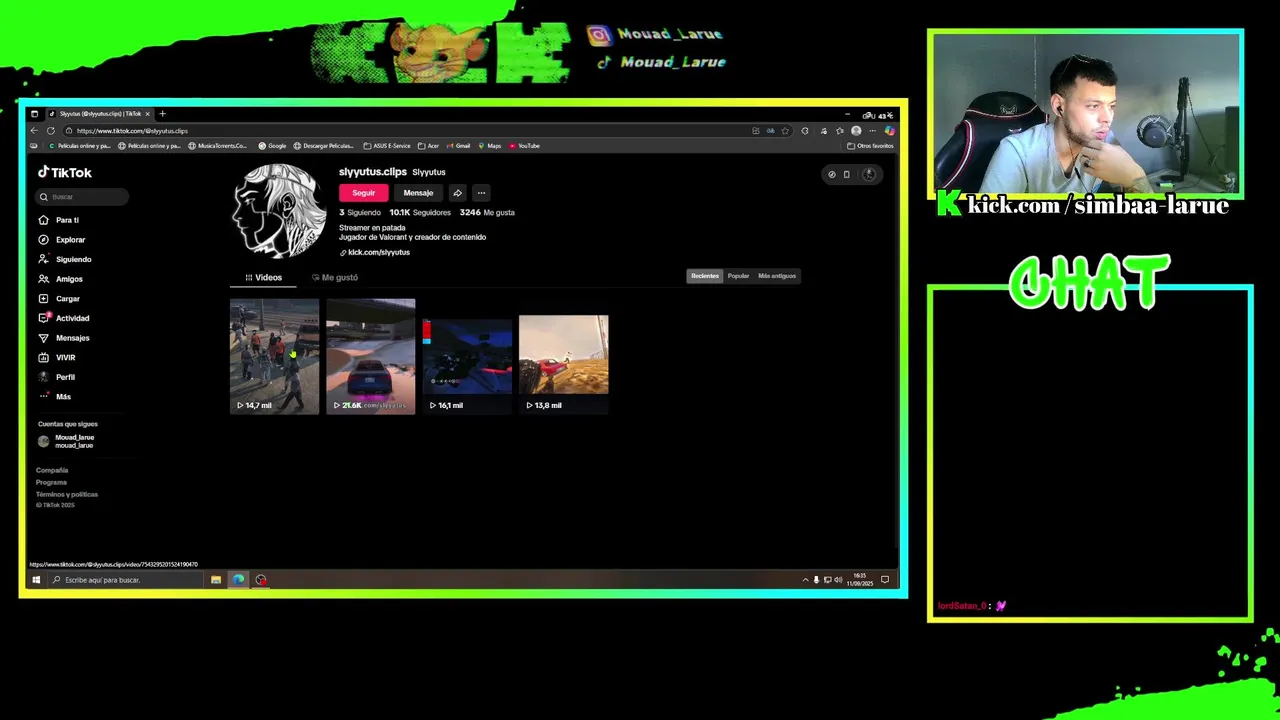Image resolution: width=1280 pixels, height=720 pixels.
Task: Open the Windows Start menu
Action: (36, 580)
